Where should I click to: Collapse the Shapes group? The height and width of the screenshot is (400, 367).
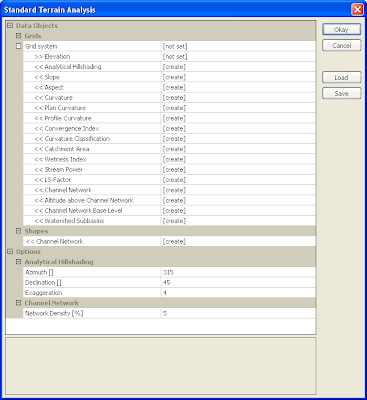(18, 231)
